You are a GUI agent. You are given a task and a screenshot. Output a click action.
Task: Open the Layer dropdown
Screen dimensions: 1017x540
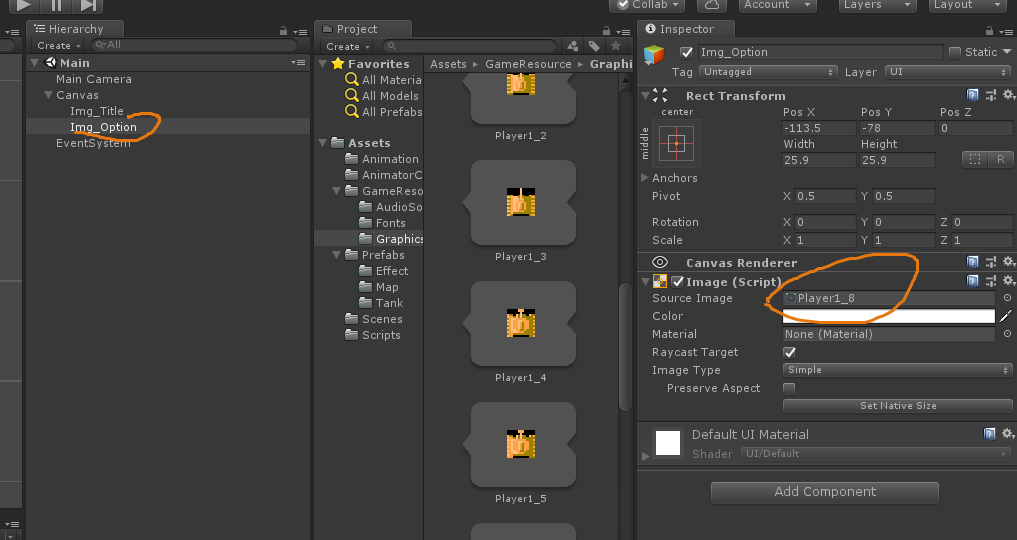click(948, 72)
